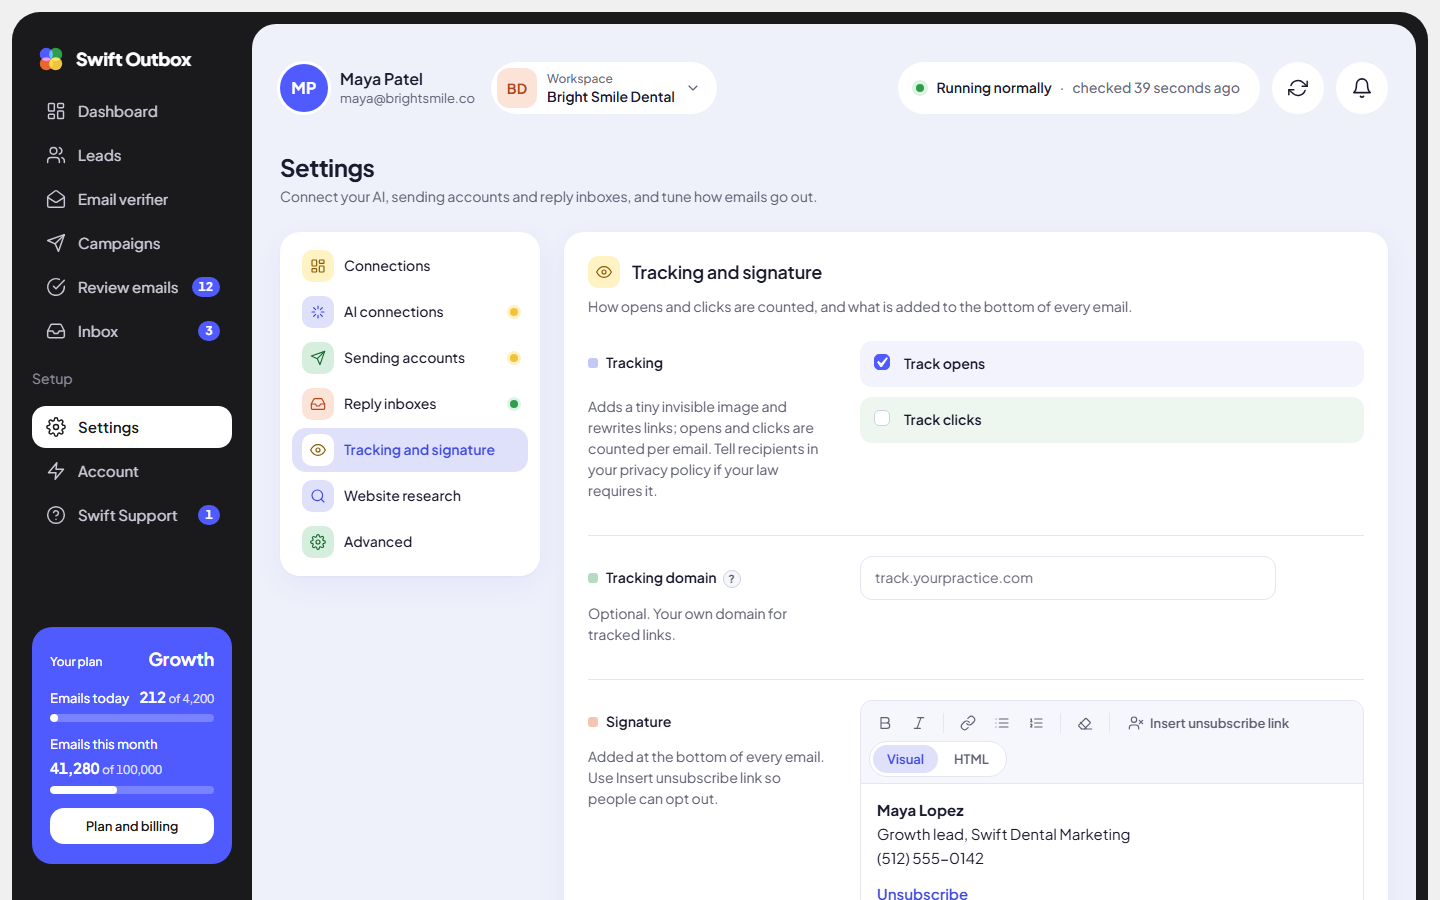This screenshot has width=1440, height=900.
Task: Click the BD workspace badge
Action: [x=517, y=88]
